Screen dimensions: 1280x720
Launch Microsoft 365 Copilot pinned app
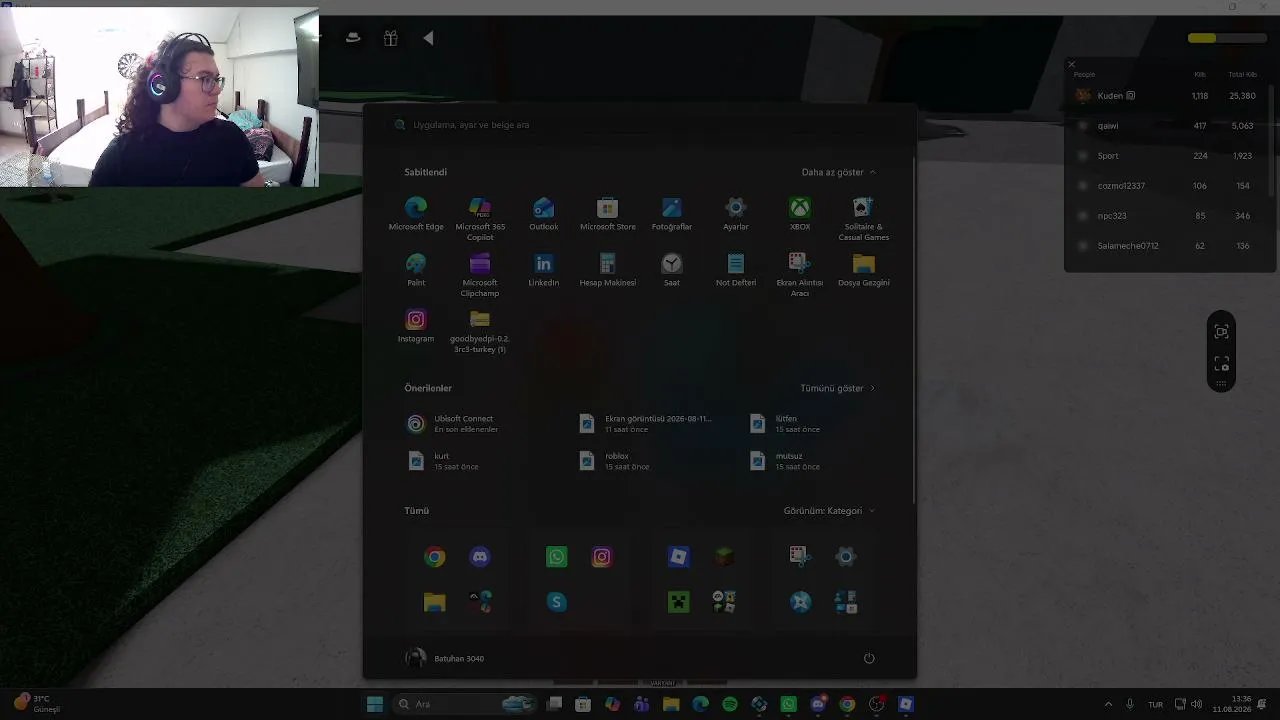pyautogui.click(x=480, y=219)
